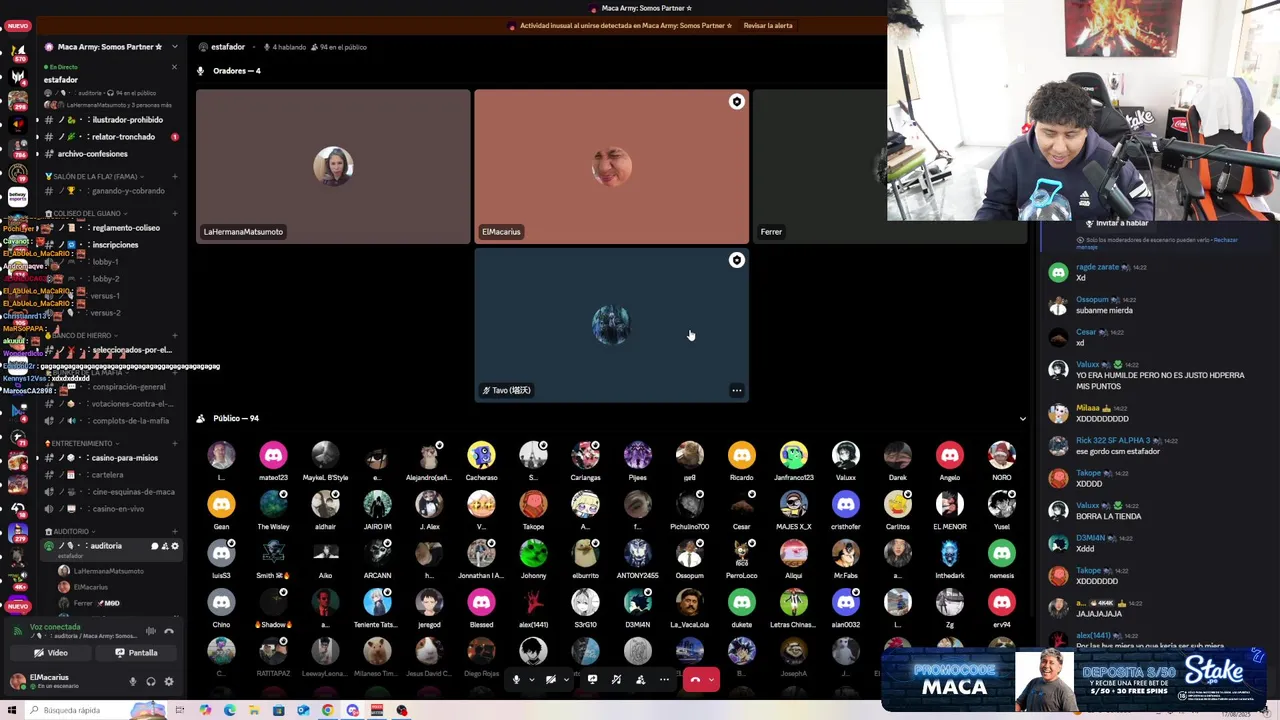This screenshot has width=1280, height=720.
Task: Edit auditoria channel settings gear
Action: point(175,546)
